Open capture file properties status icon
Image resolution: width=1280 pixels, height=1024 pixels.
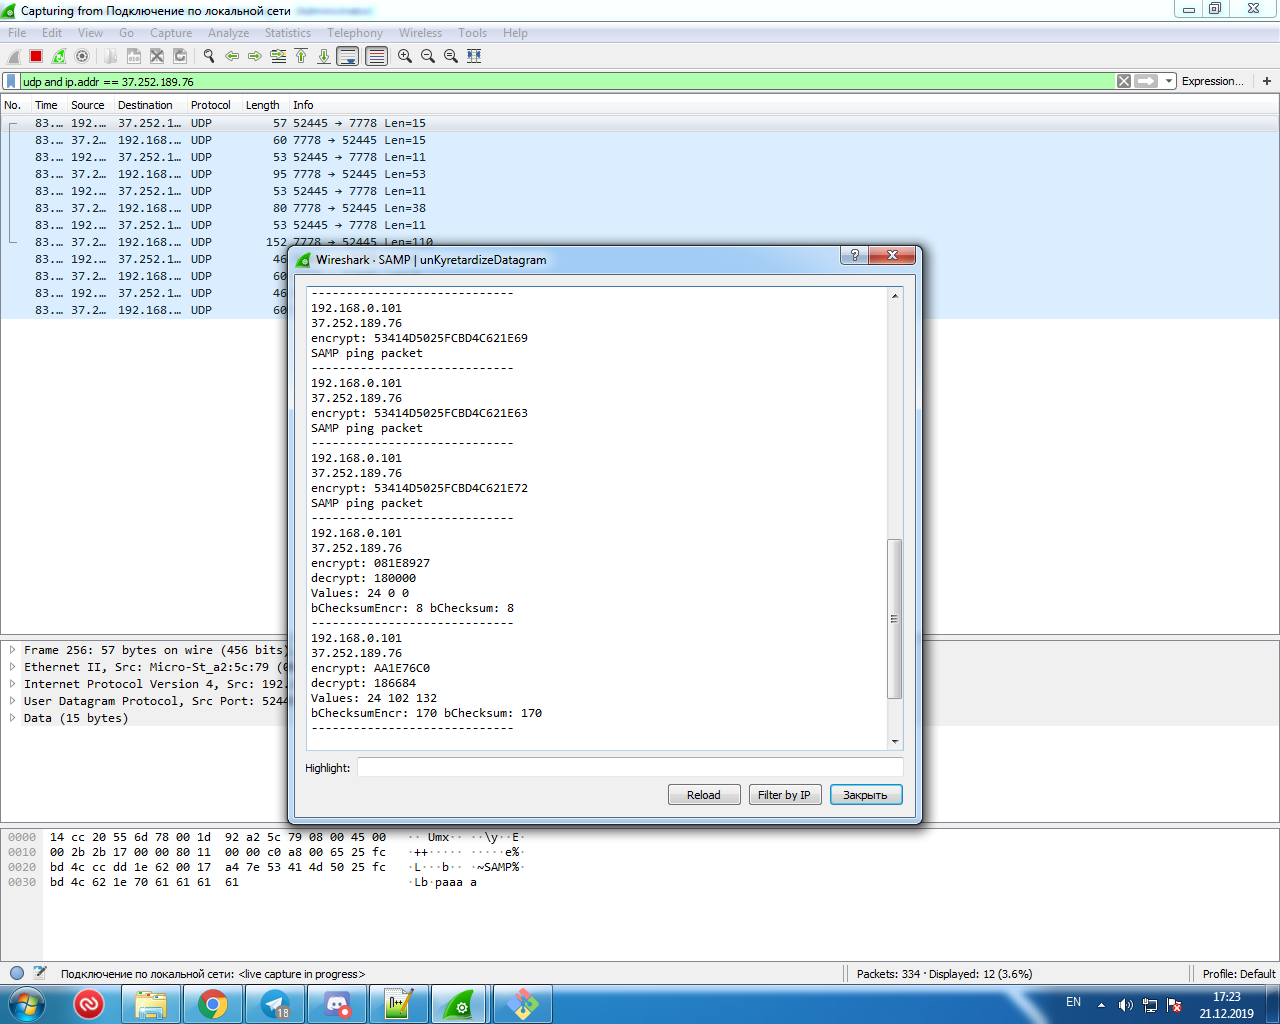pos(40,973)
